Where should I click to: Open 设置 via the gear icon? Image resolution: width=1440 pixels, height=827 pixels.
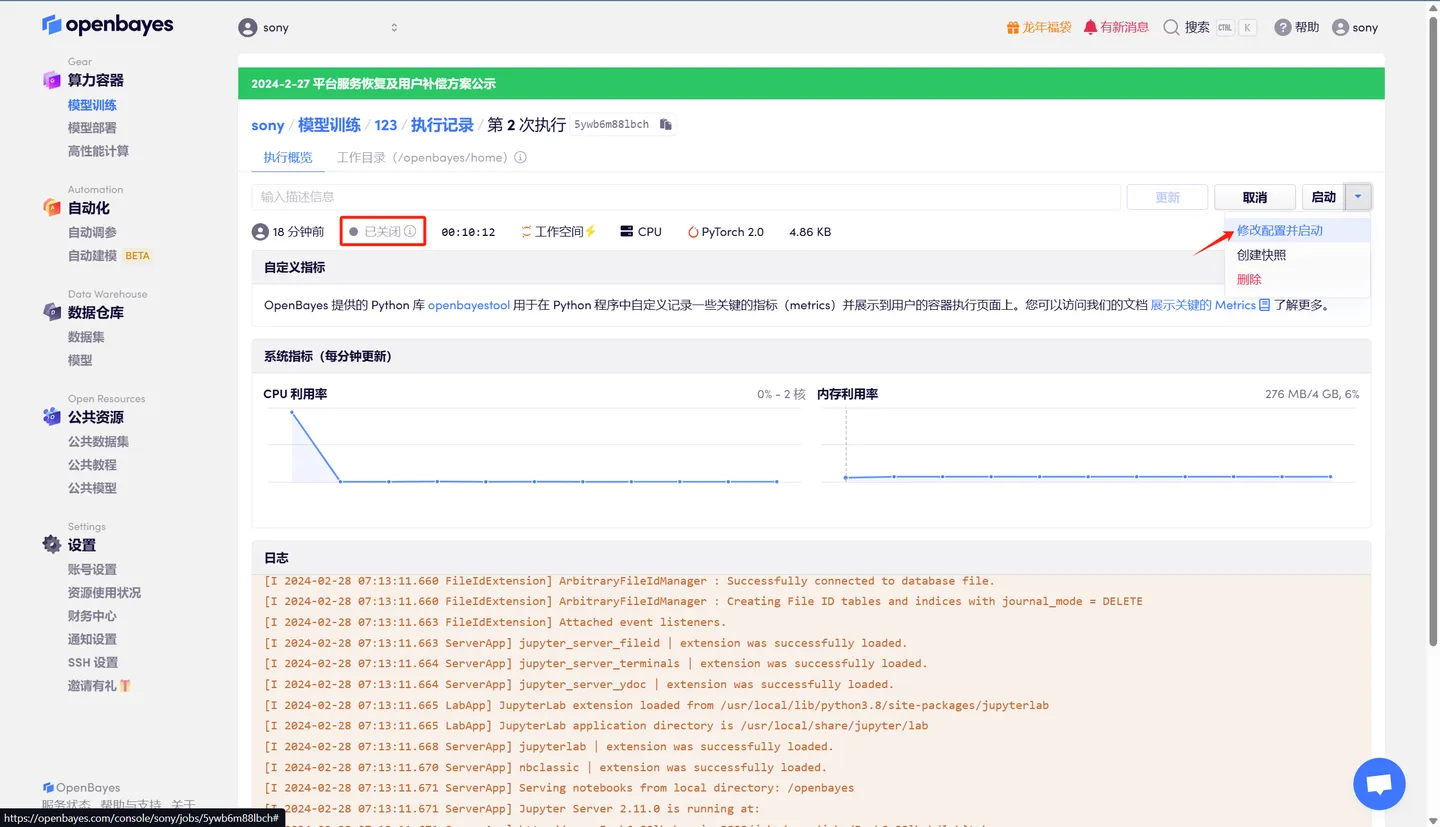pyautogui.click(x=52, y=545)
